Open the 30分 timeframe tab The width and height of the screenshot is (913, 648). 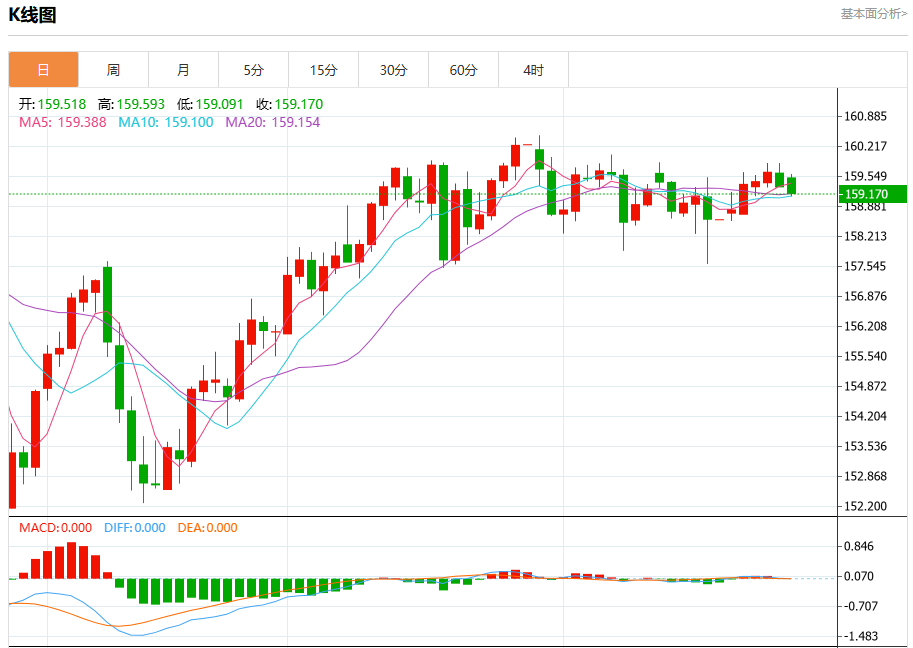coord(394,70)
